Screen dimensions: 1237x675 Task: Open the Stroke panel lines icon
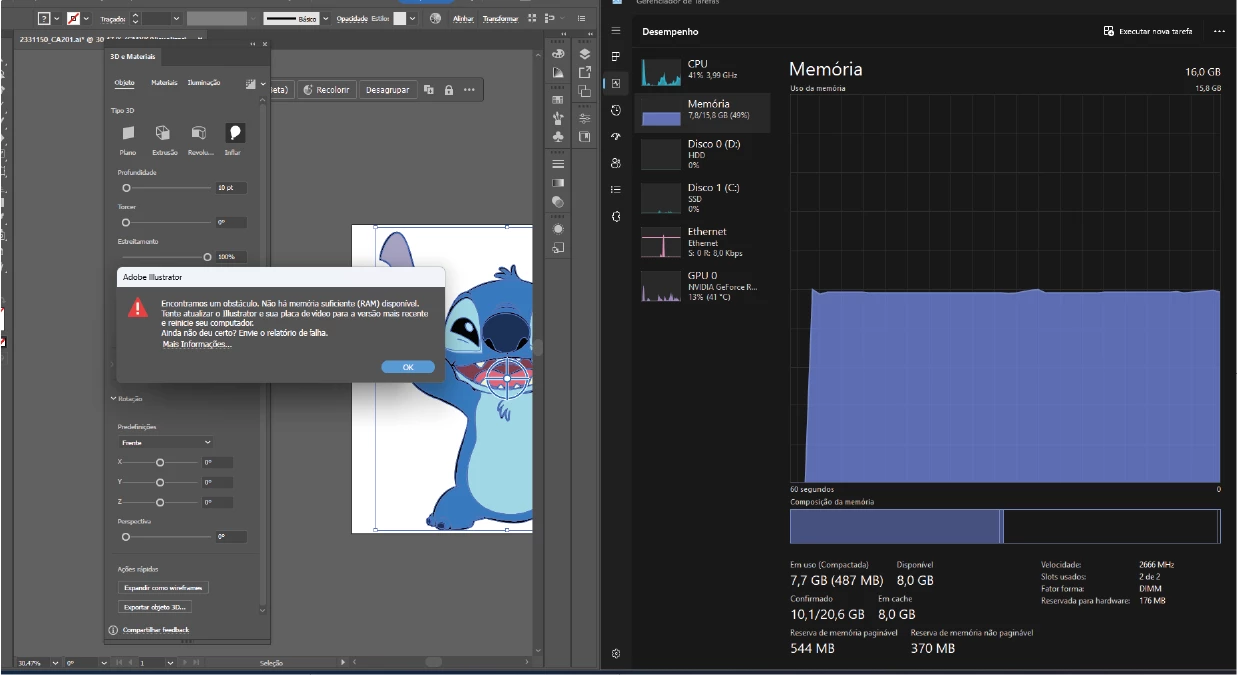pyautogui.click(x=558, y=164)
